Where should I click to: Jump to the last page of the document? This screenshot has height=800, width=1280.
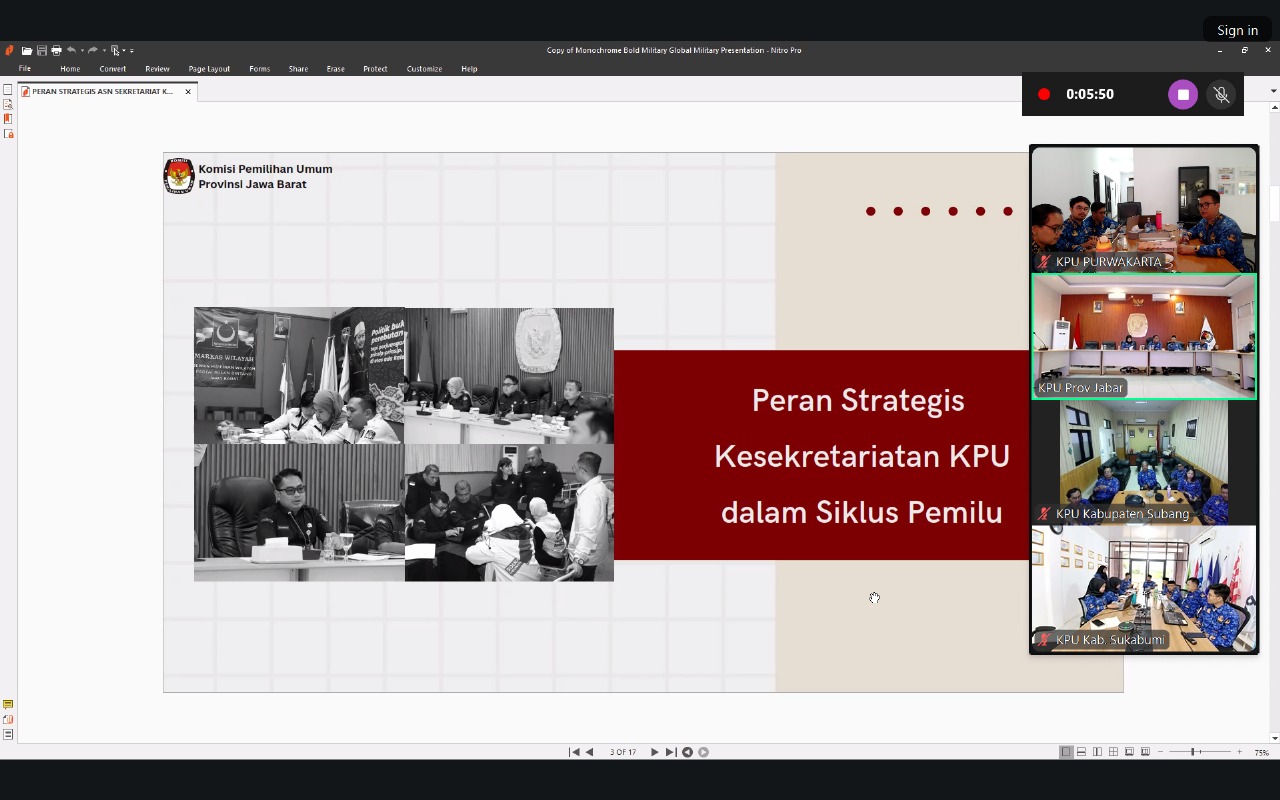pyautogui.click(x=671, y=752)
